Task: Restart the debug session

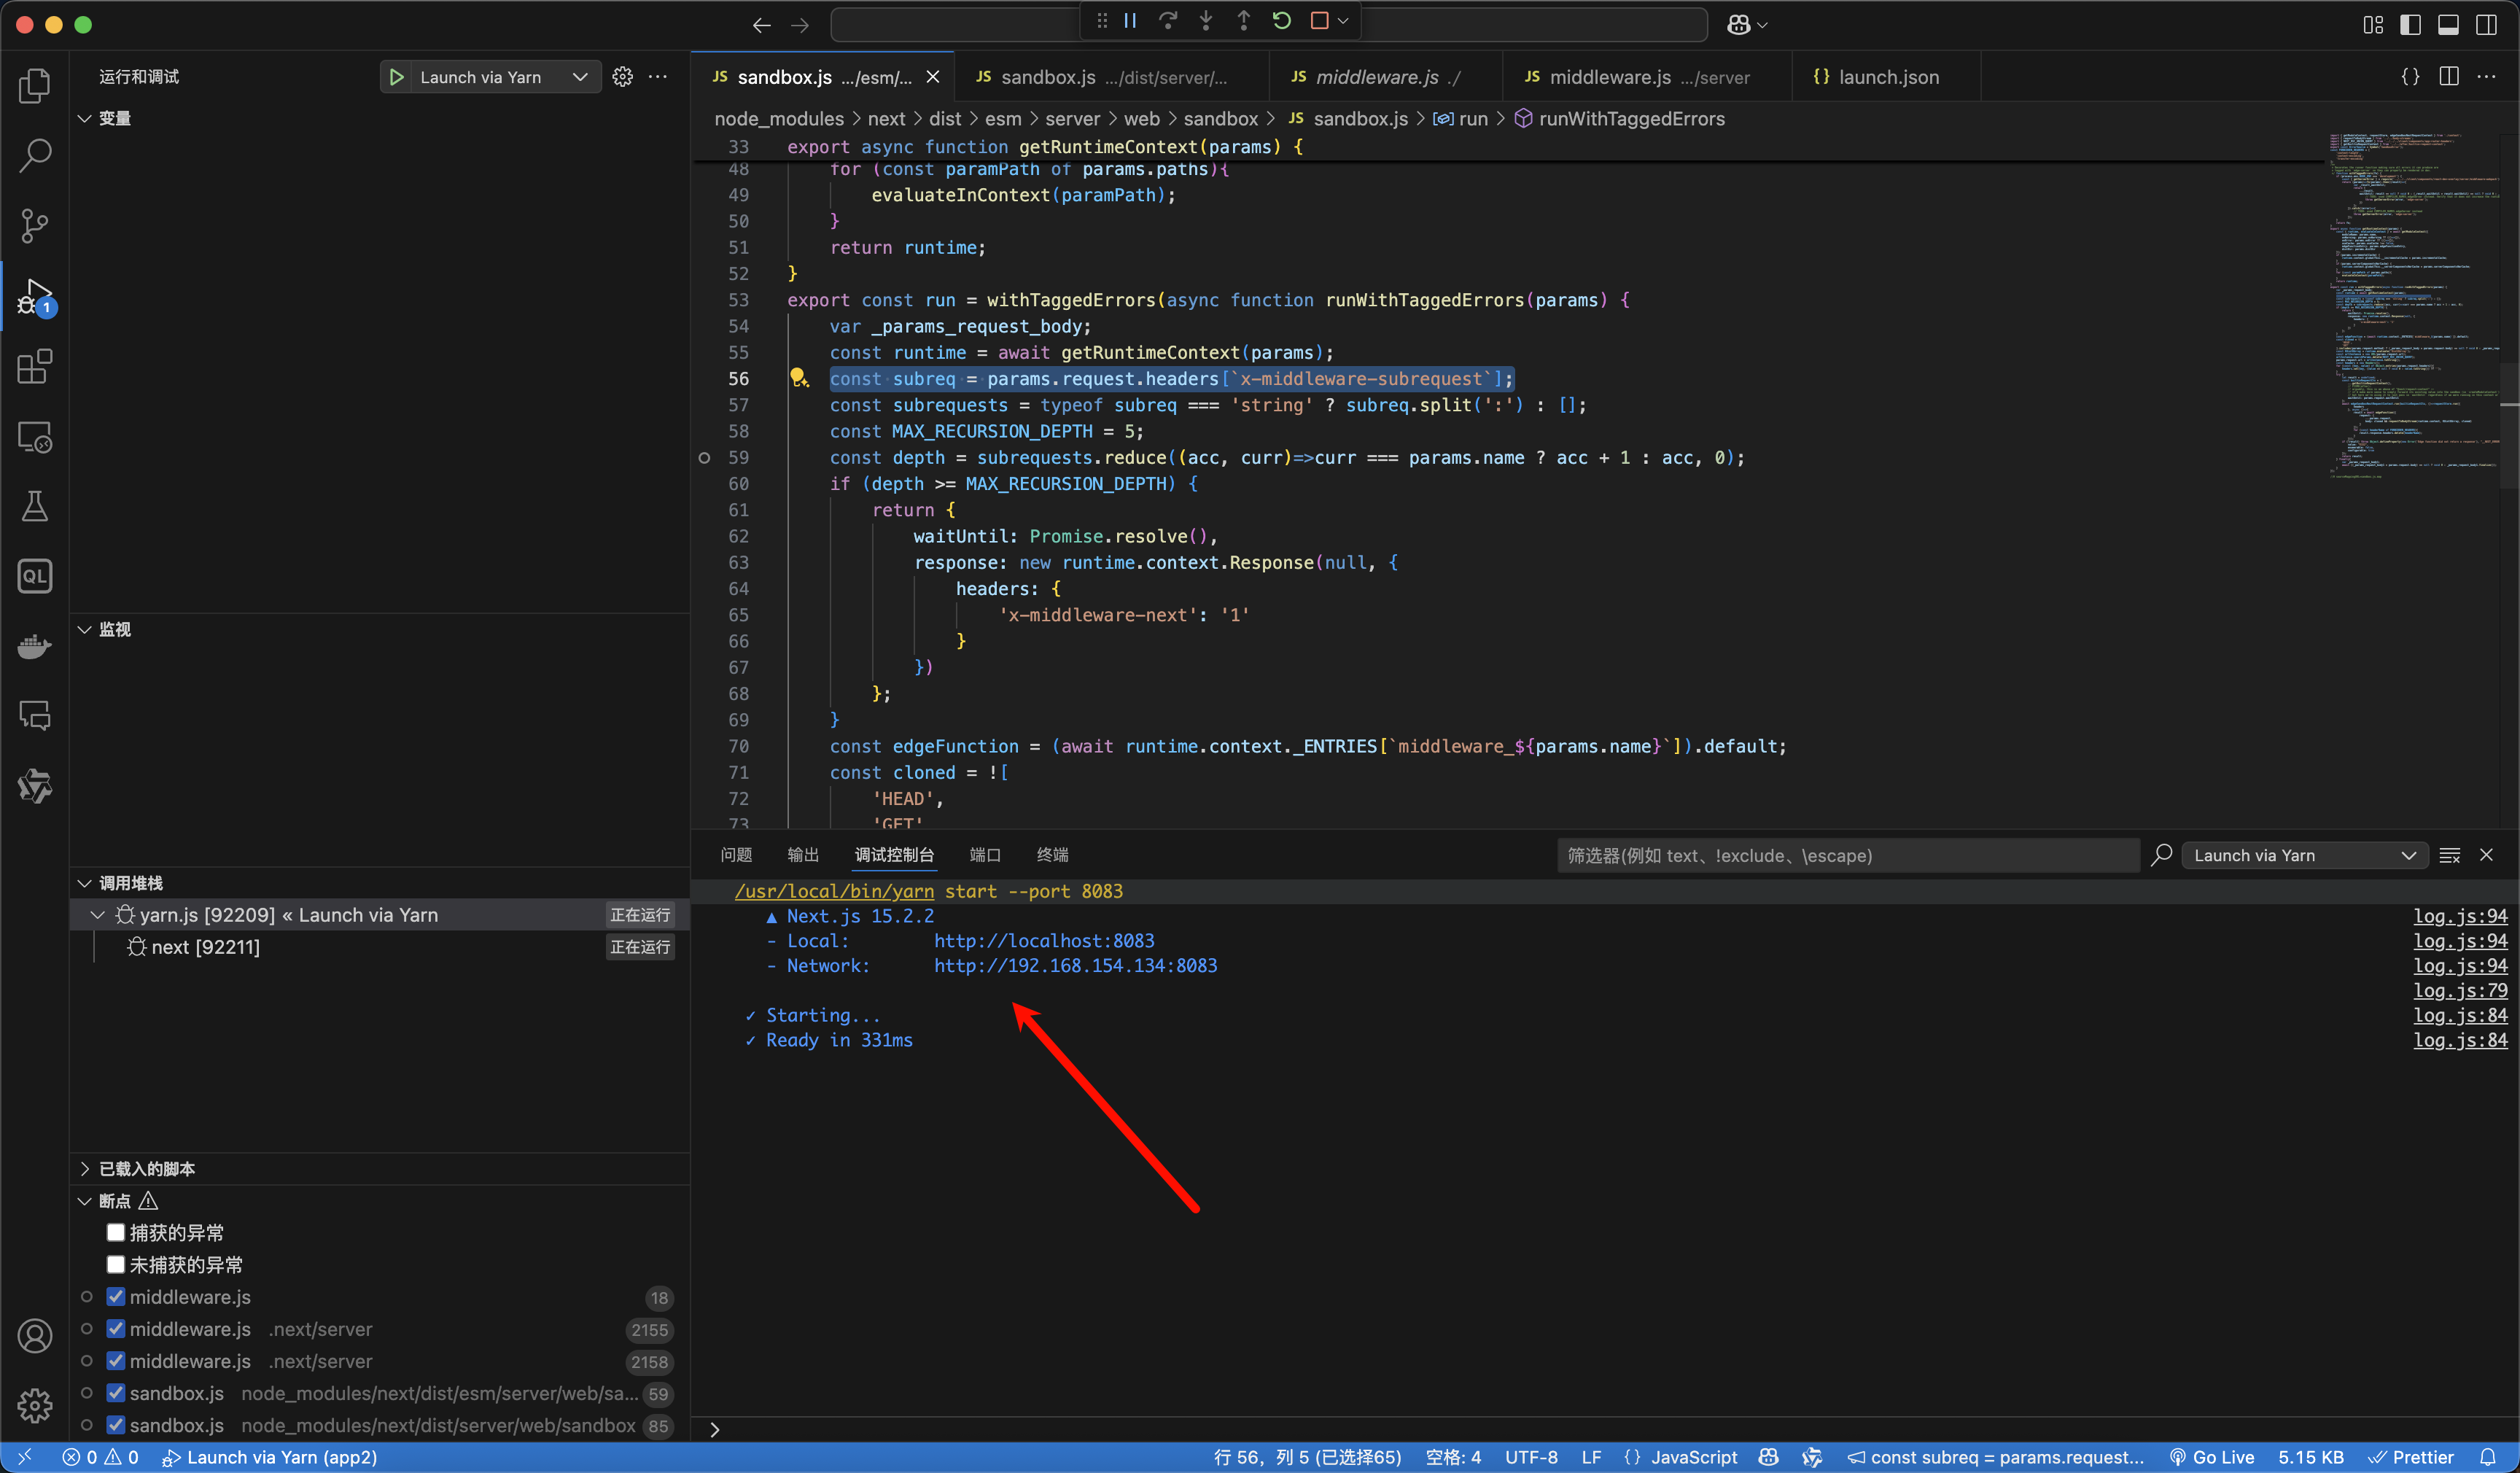Action: (1282, 21)
